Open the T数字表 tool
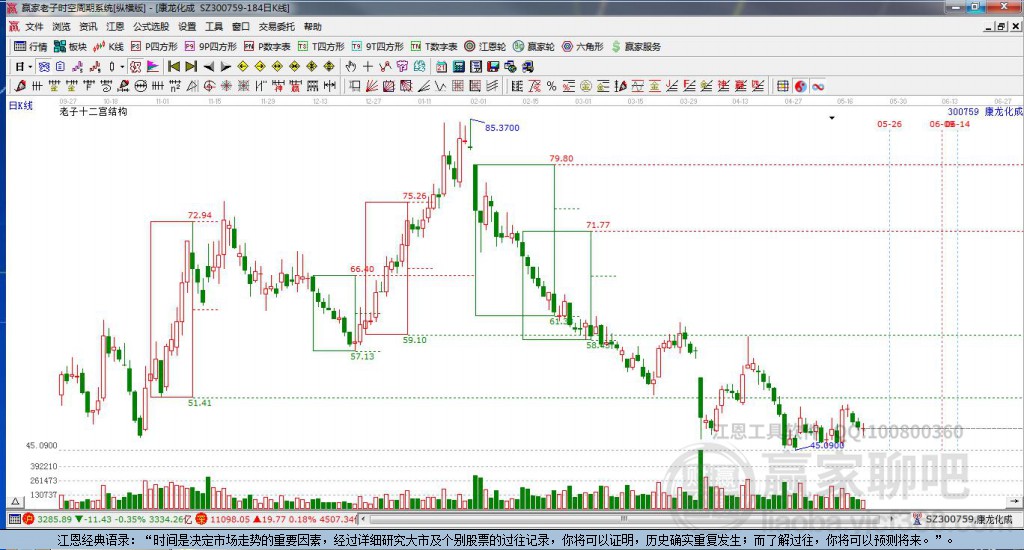 coord(434,46)
